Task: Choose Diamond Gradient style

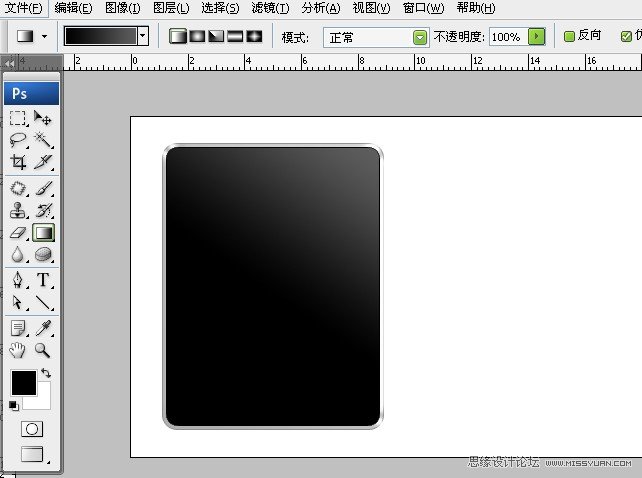Action: 254,36
